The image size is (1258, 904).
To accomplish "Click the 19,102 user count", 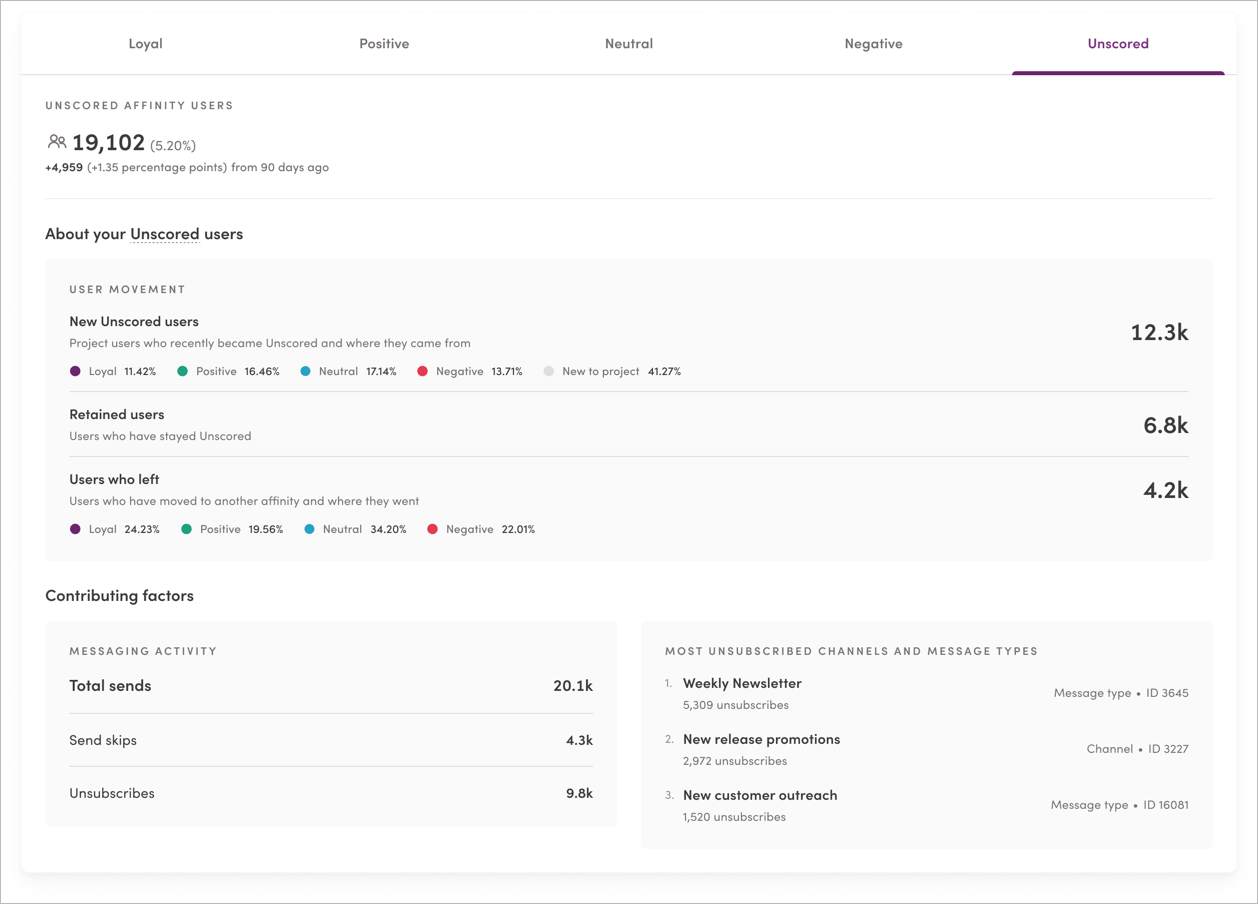I will point(108,144).
